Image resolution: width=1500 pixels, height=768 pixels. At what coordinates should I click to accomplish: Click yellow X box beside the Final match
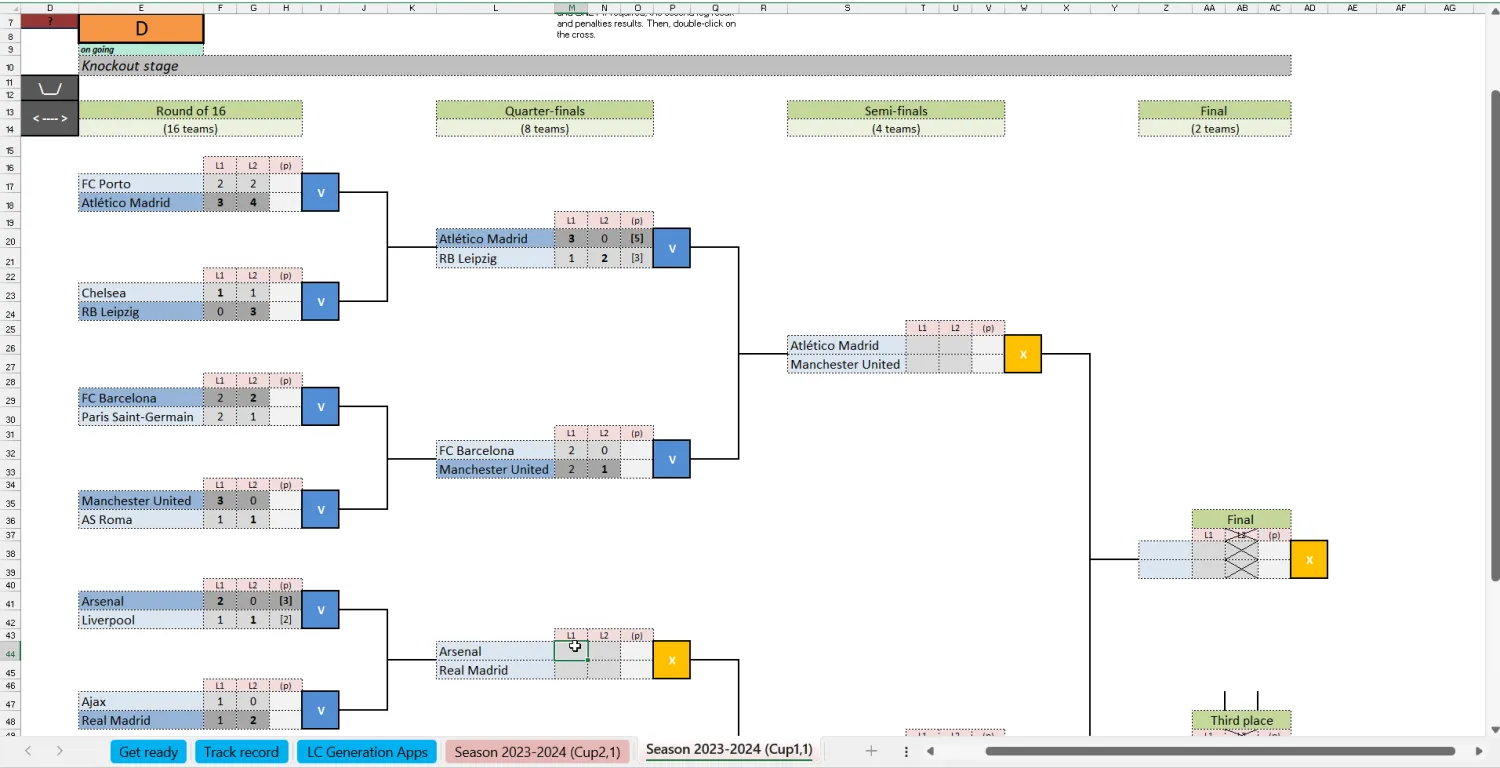tap(1309, 559)
